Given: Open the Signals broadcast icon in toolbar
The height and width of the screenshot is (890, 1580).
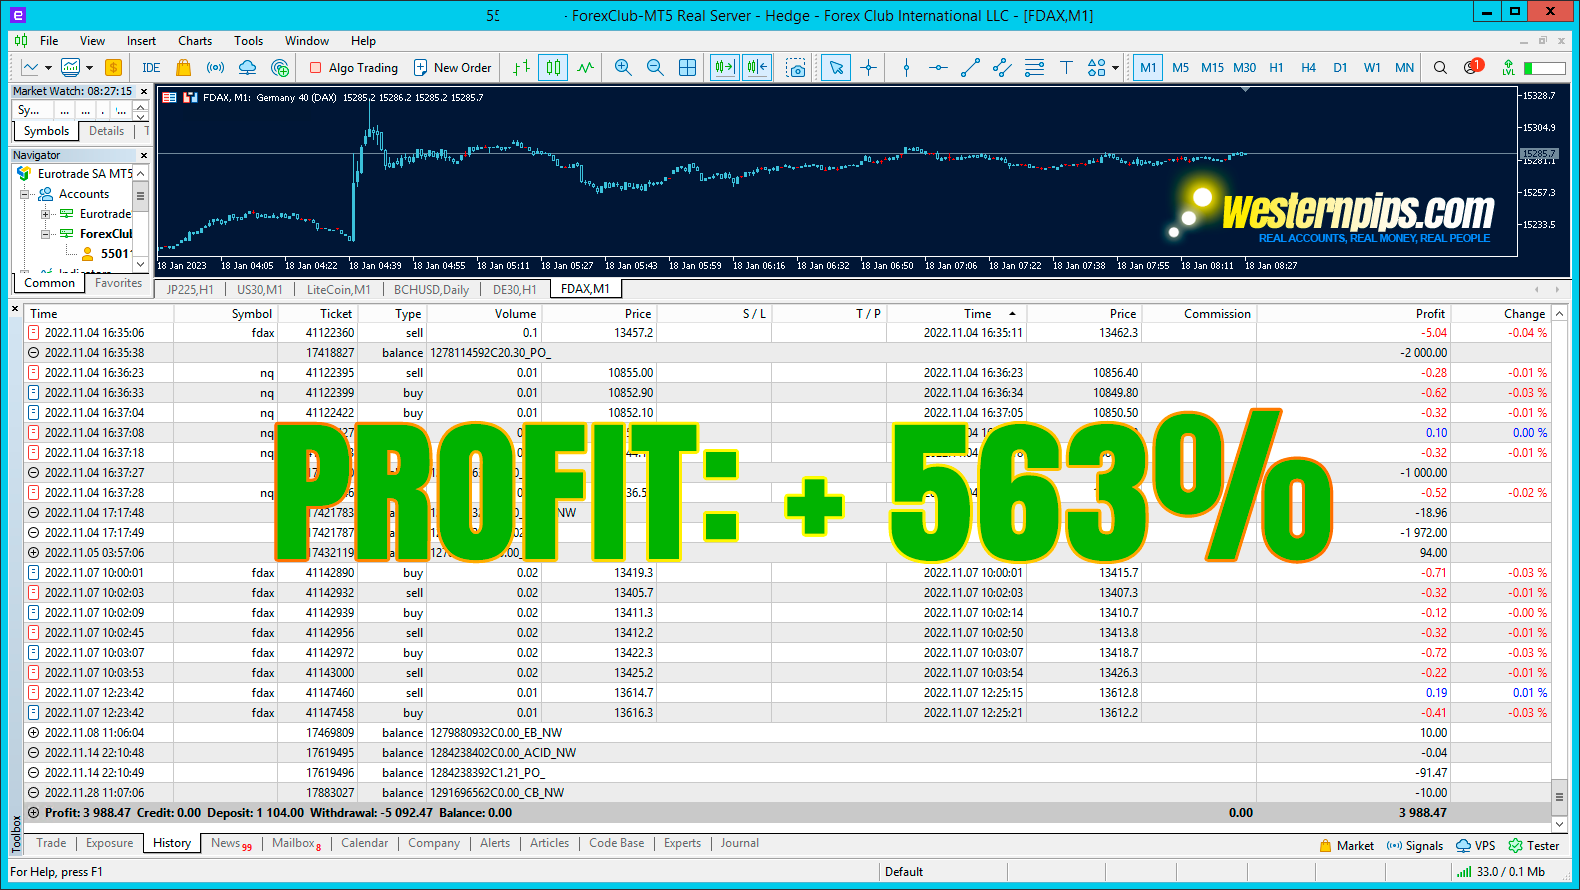Looking at the screenshot, I should pyautogui.click(x=215, y=68).
